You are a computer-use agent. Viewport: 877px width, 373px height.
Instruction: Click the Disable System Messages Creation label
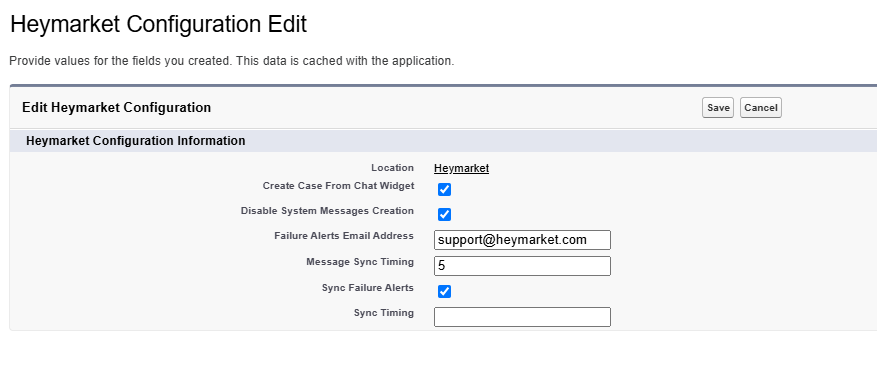(x=327, y=211)
